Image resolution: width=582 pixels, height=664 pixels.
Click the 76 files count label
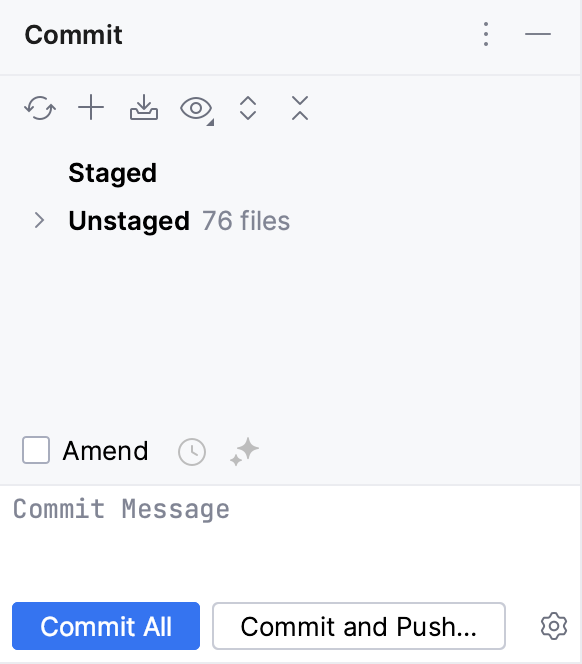tap(246, 221)
